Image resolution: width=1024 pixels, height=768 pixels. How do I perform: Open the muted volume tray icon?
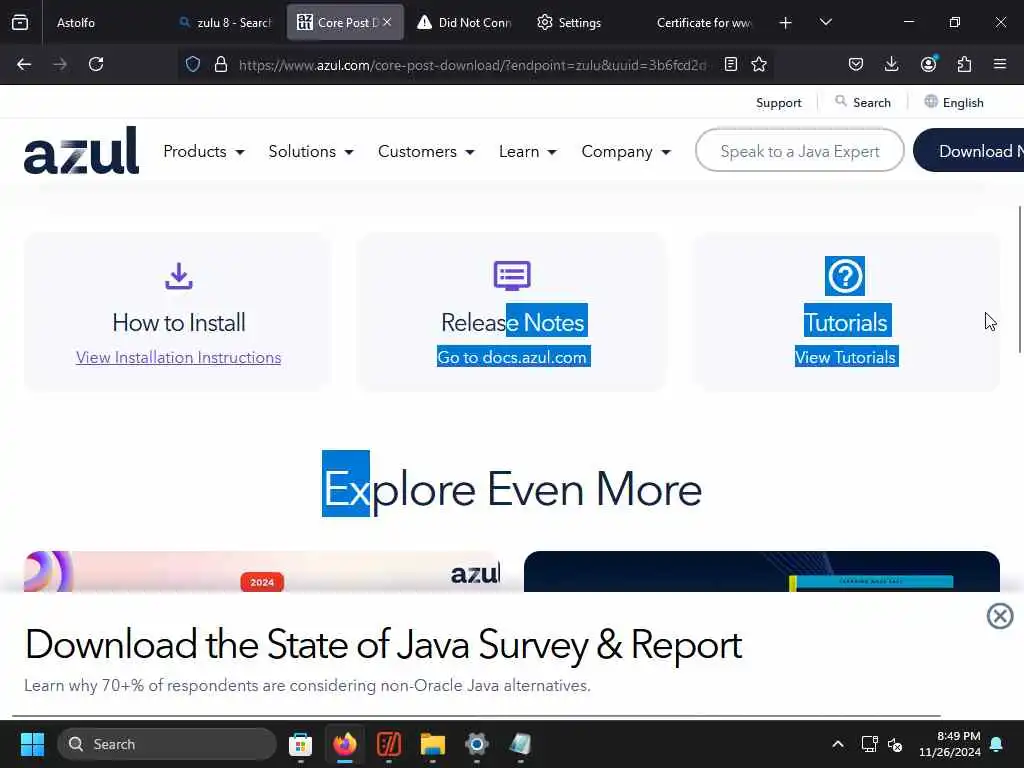895,744
